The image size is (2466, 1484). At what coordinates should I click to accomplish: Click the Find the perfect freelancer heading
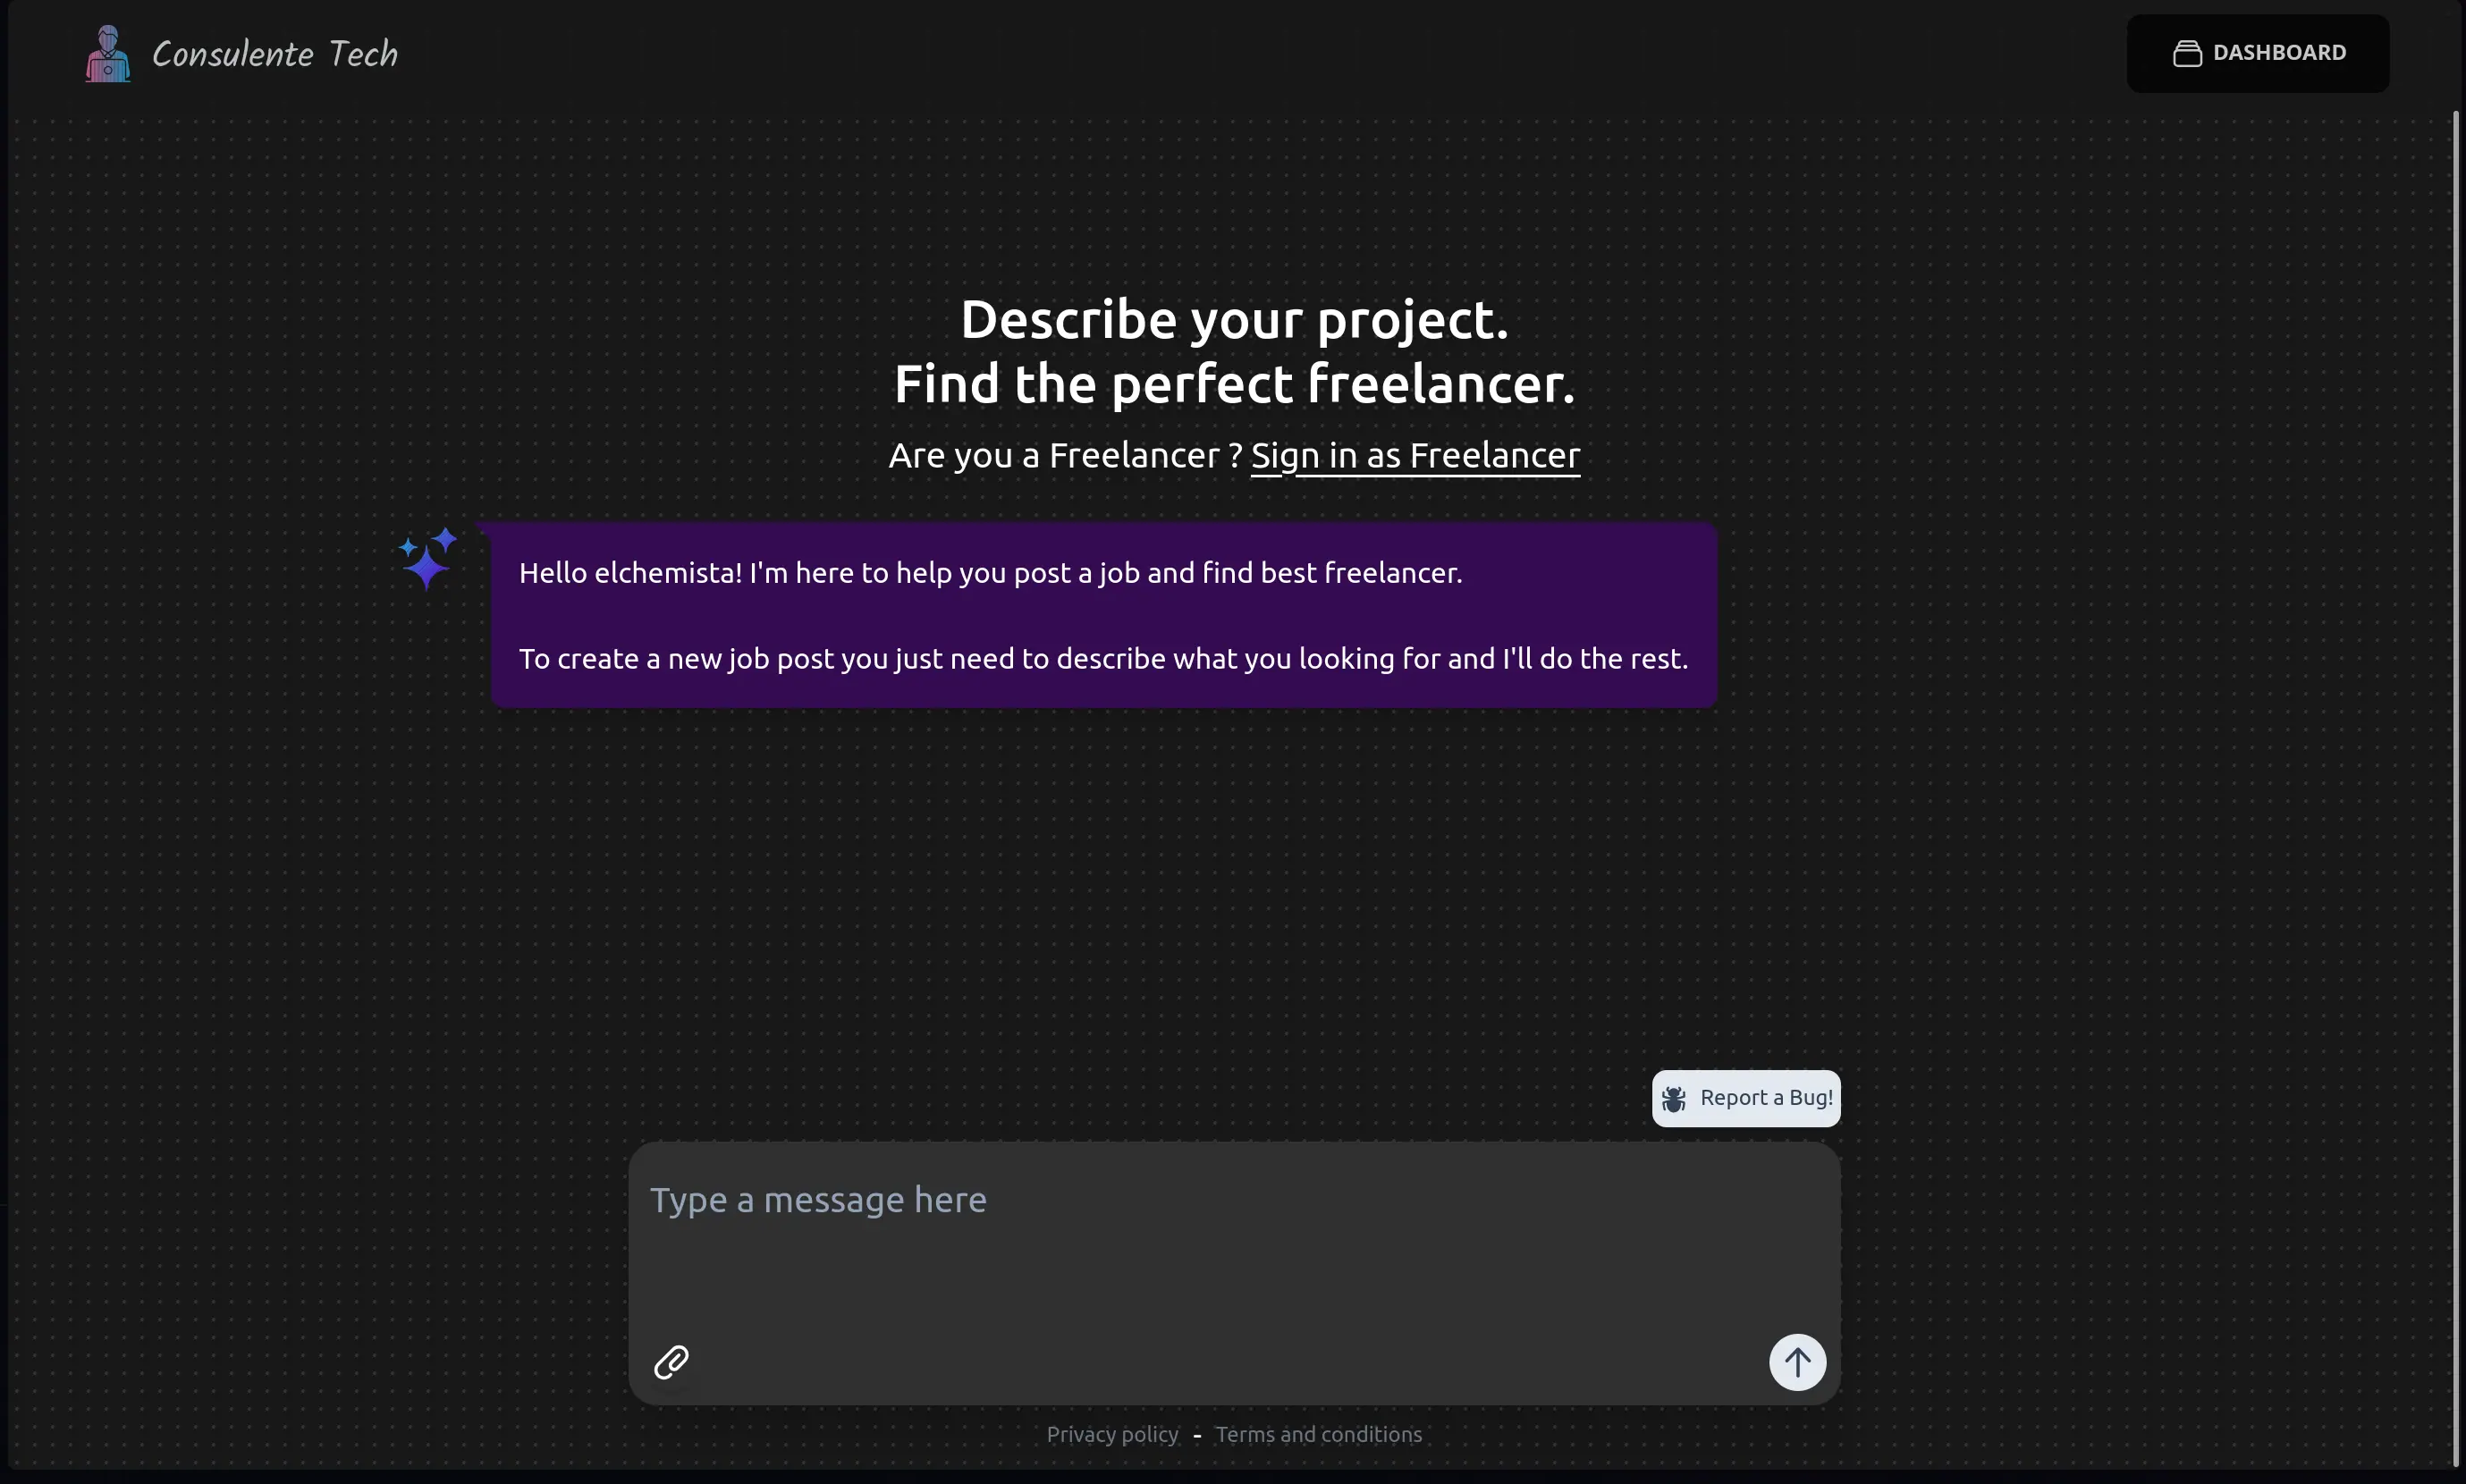tap(1233, 384)
